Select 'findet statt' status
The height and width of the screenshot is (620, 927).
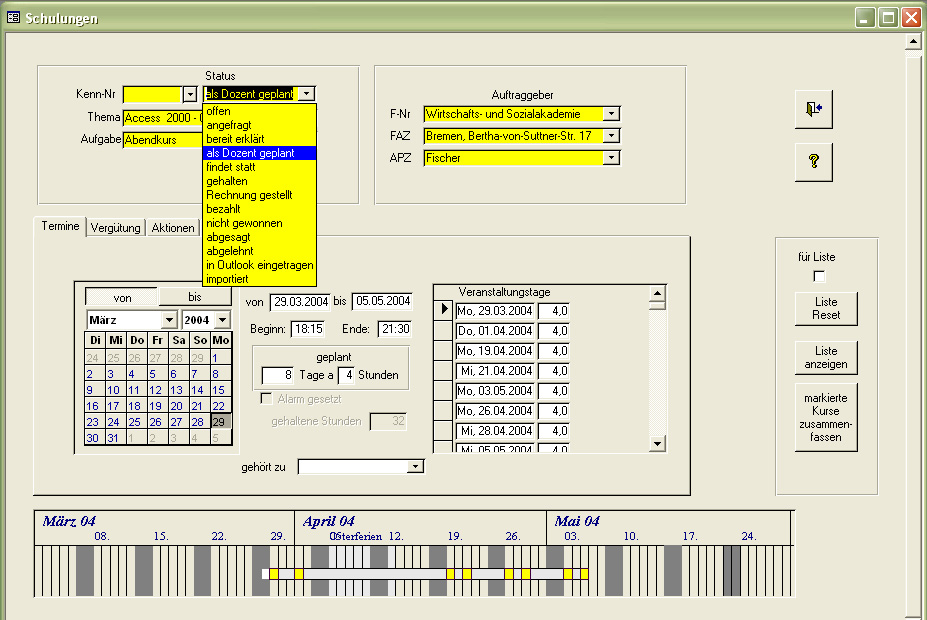260,167
